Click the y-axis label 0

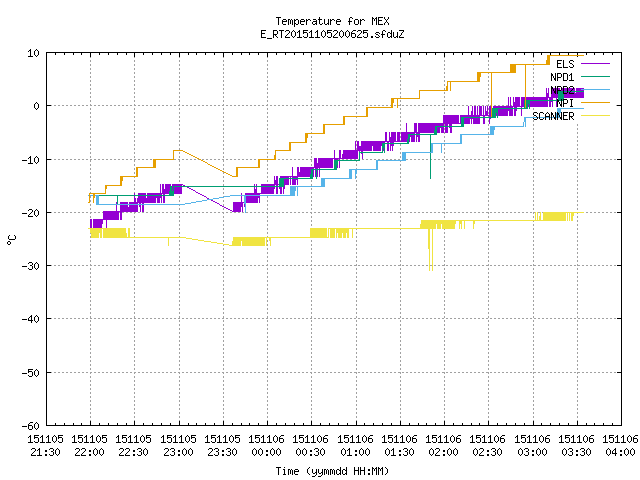[x=37, y=106]
